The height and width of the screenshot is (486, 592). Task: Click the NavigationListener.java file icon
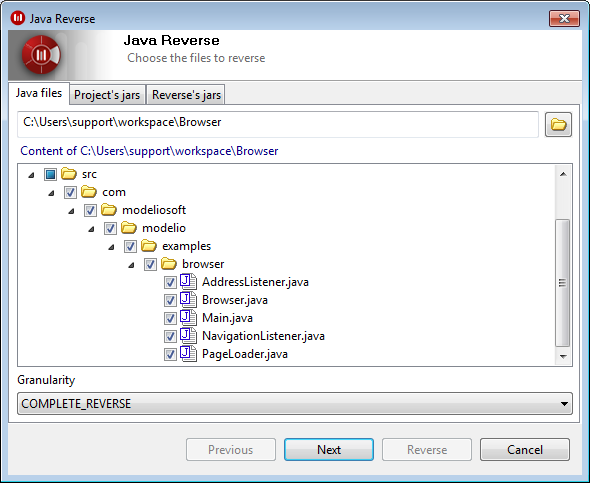point(188,336)
